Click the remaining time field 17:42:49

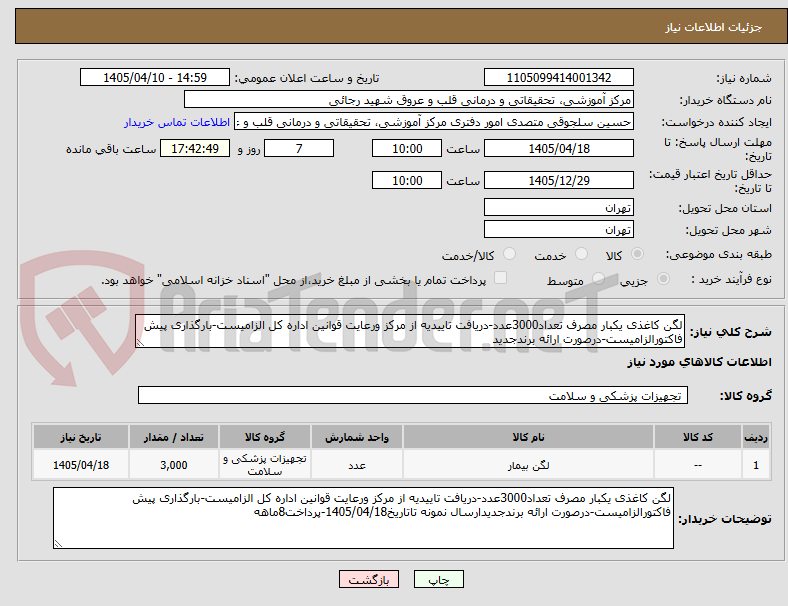coord(194,148)
